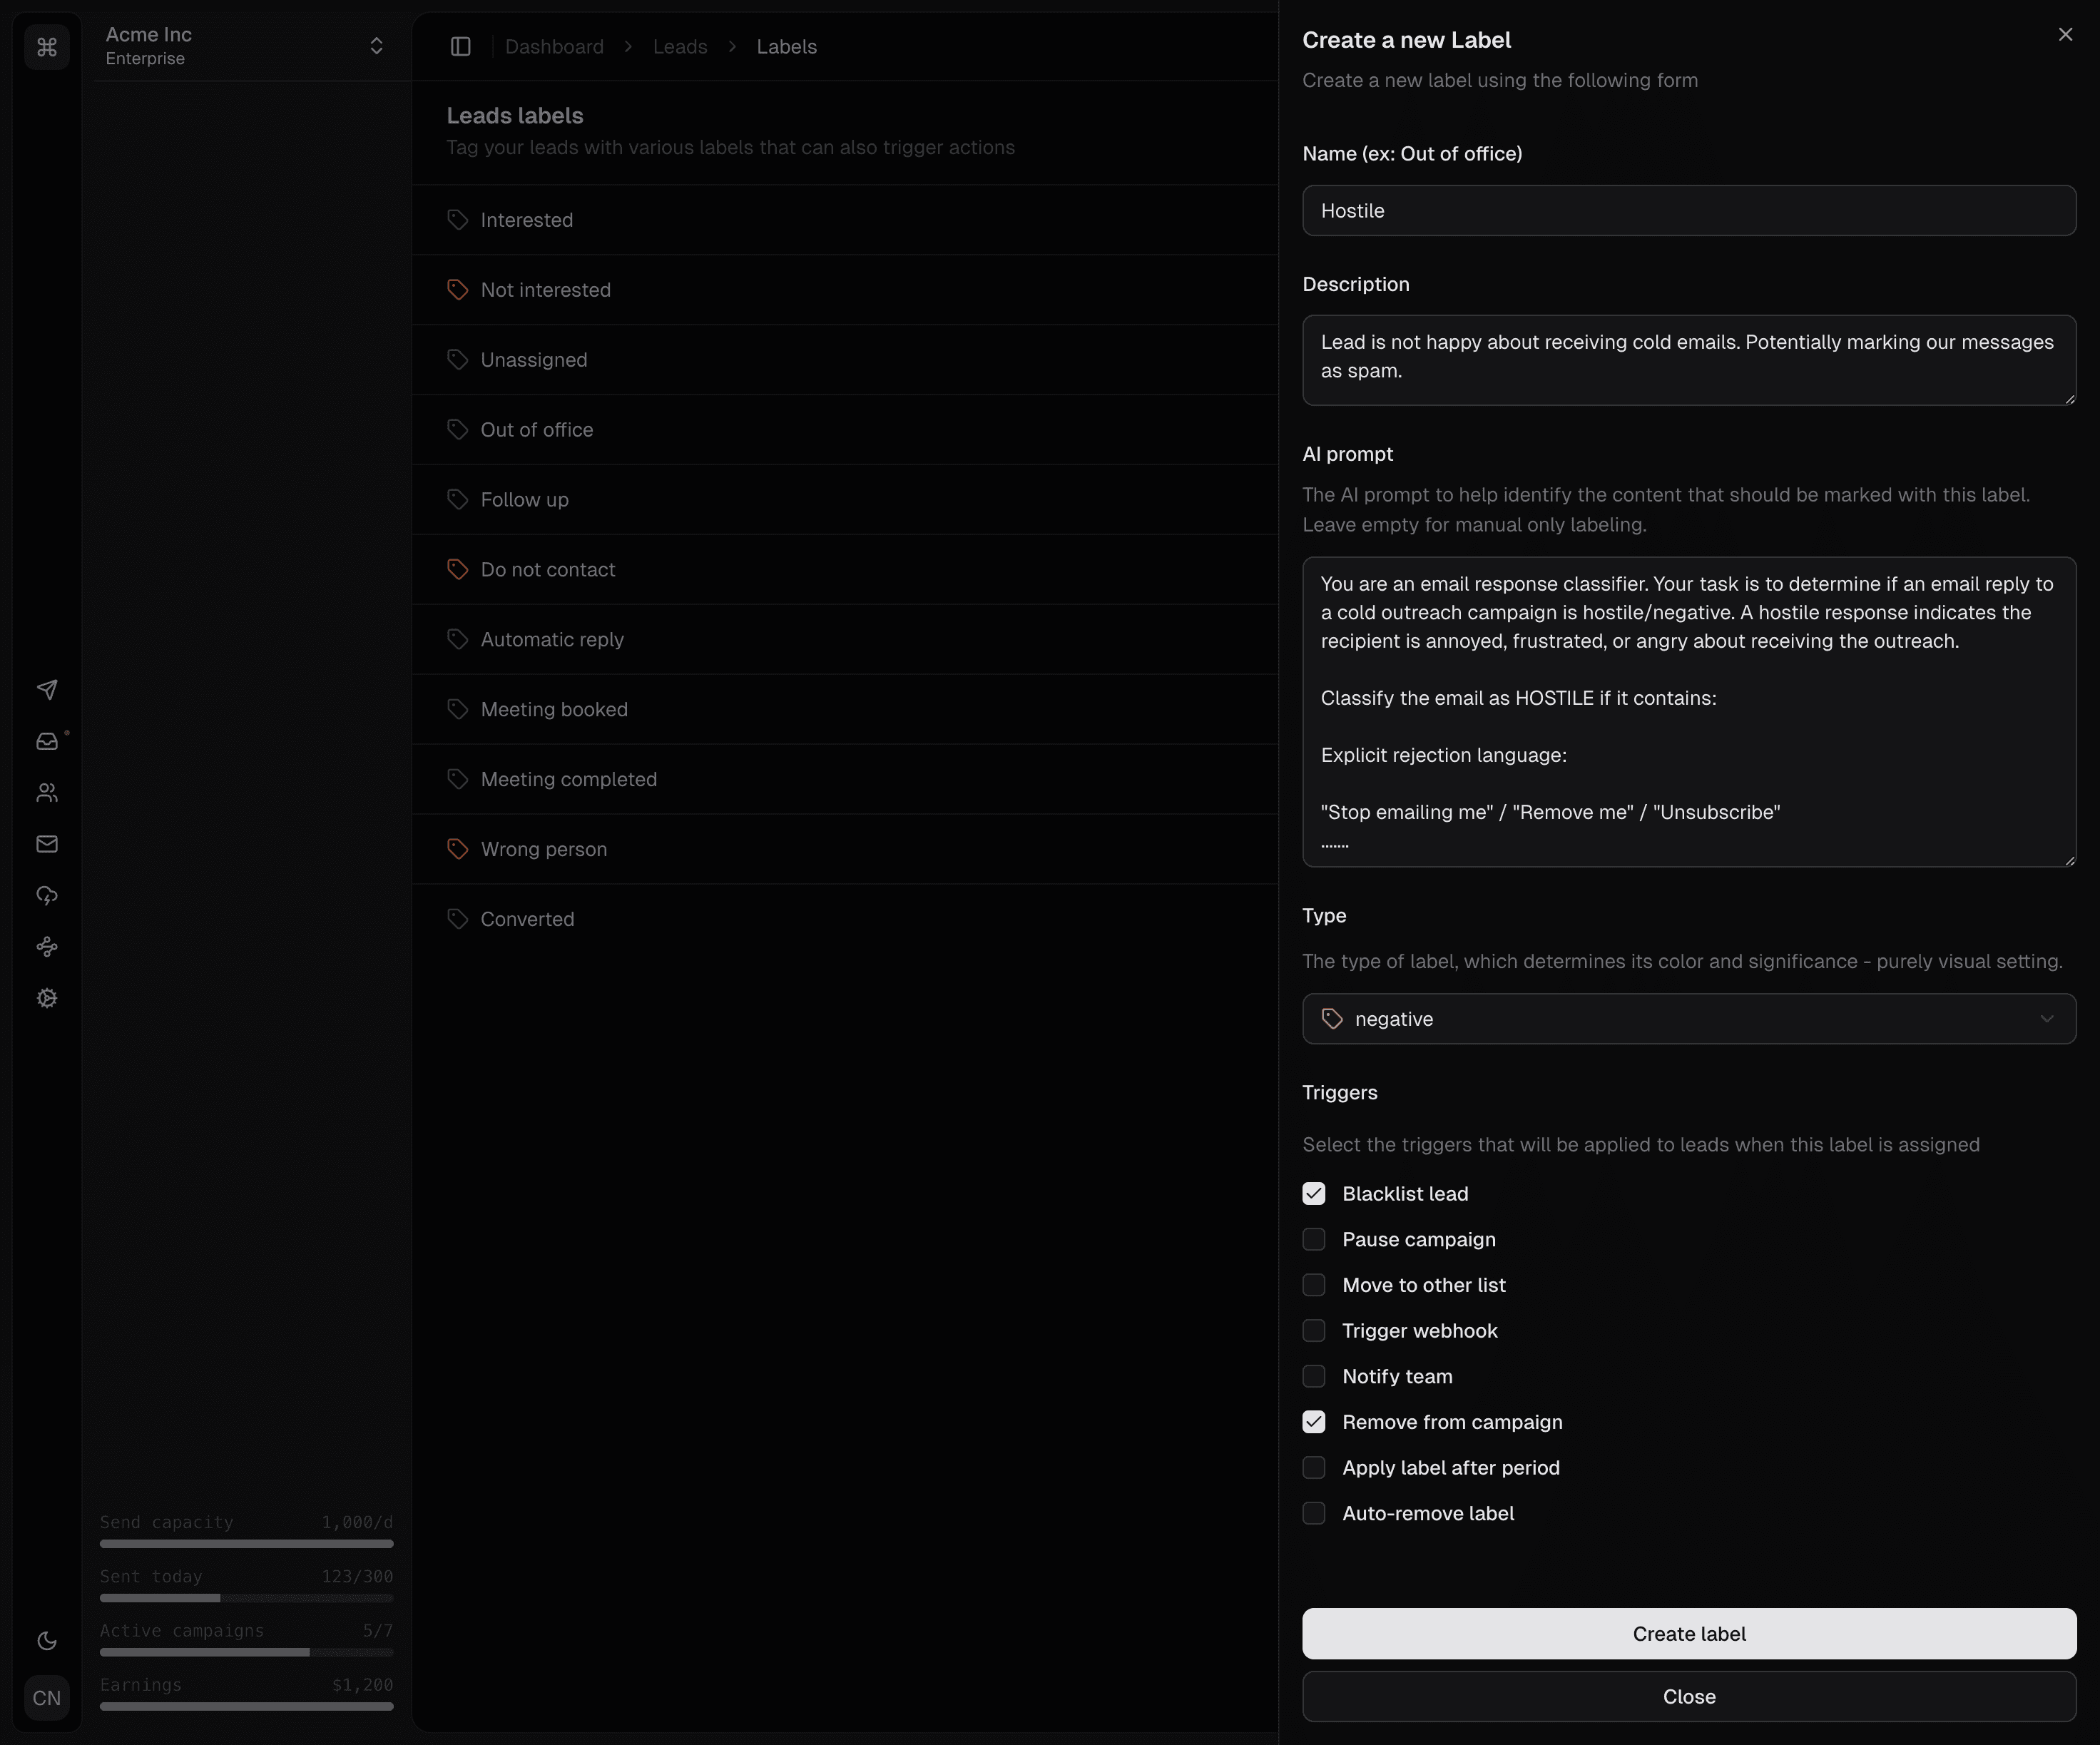Open the CN user avatar menu
2100x1745 pixels.
pyautogui.click(x=47, y=1698)
